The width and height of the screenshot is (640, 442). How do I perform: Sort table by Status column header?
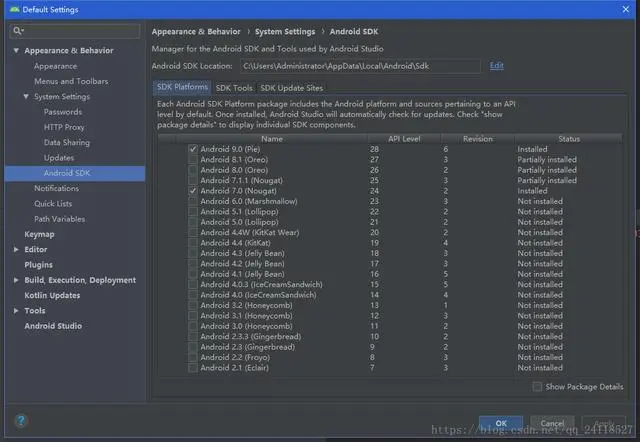pos(569,139)
